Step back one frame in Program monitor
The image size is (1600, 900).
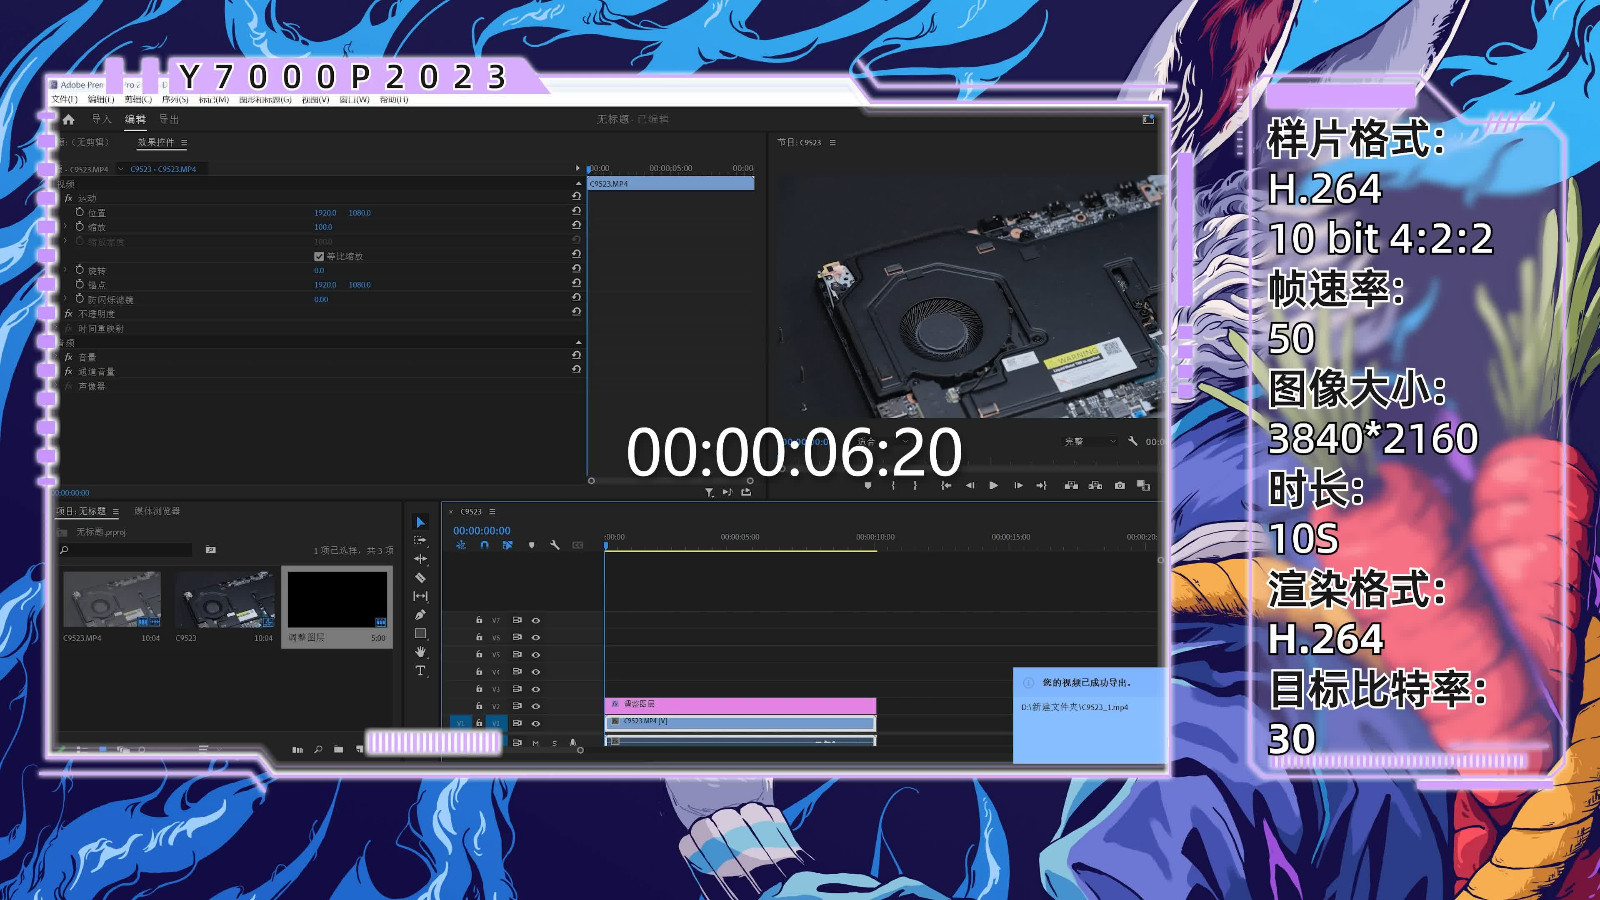[x=969, y=485]
